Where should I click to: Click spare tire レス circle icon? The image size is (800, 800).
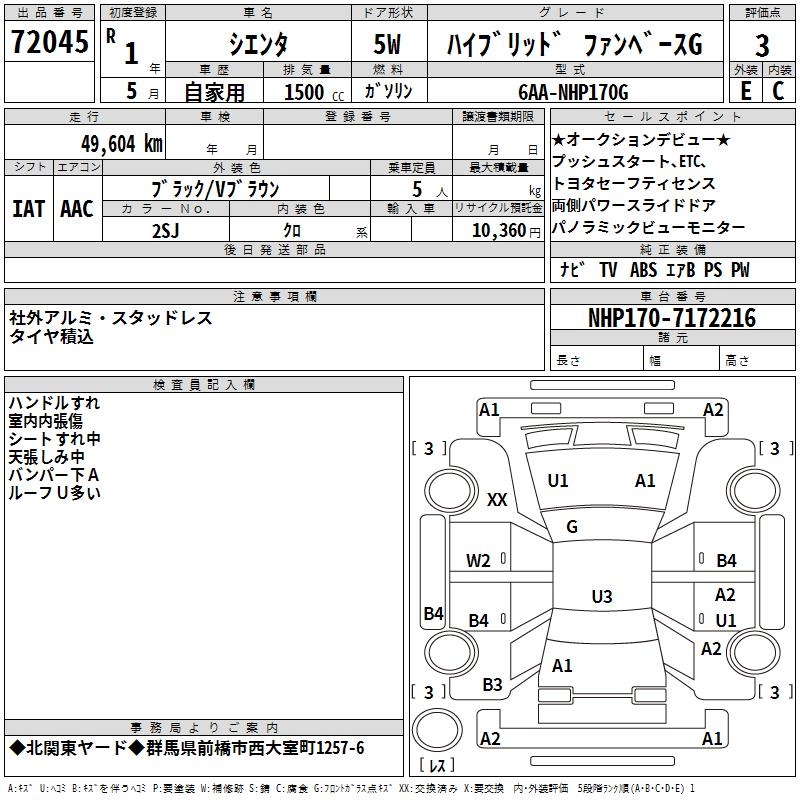[x=437, y=730]
